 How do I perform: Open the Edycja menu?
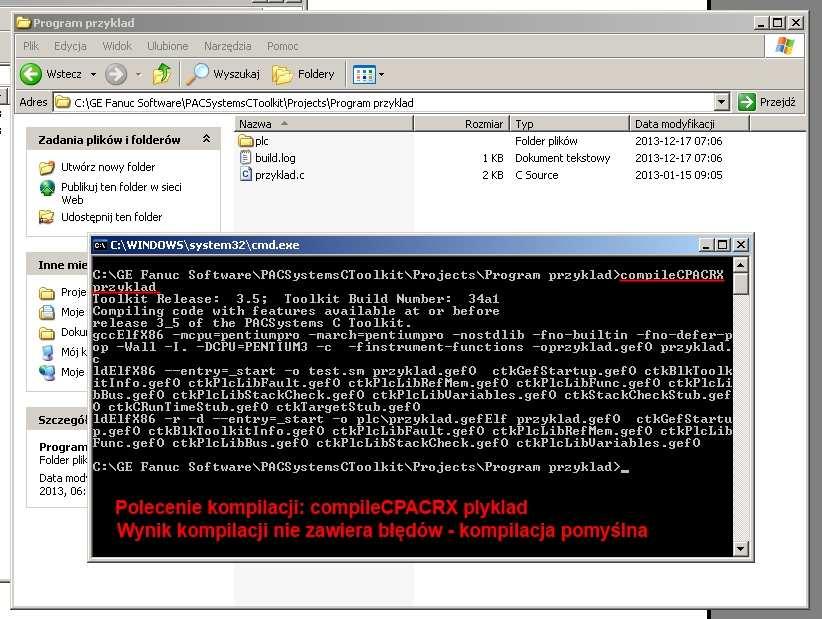pos(70,46)
